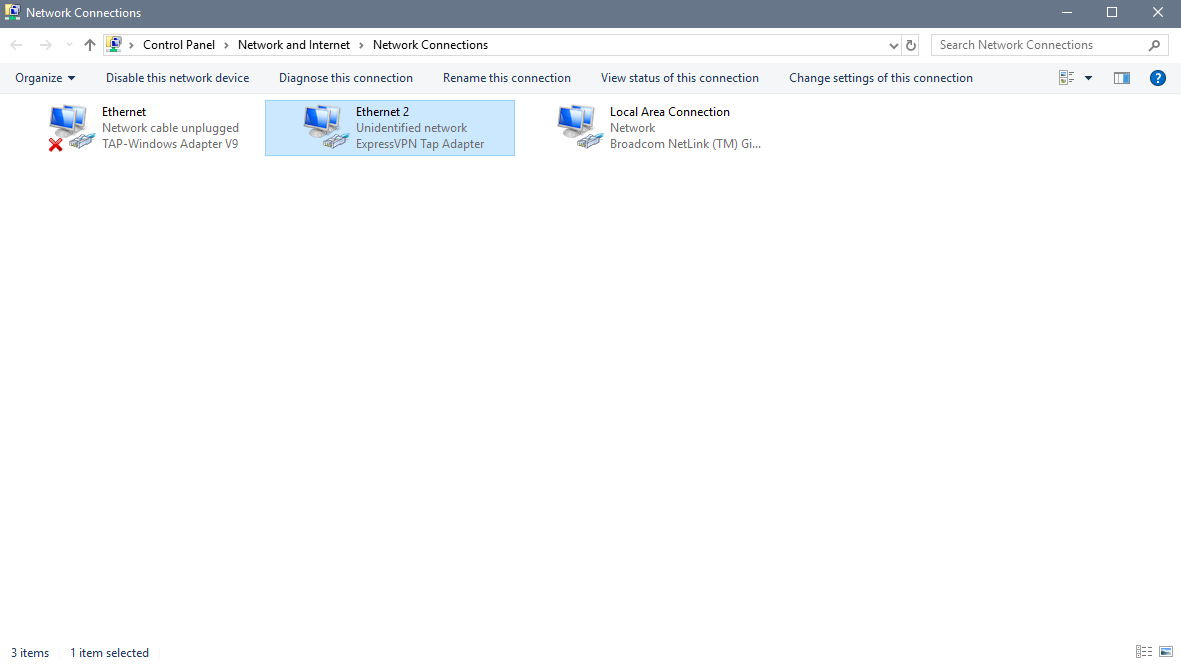Close the Network Connections window

coord(1158,13)
